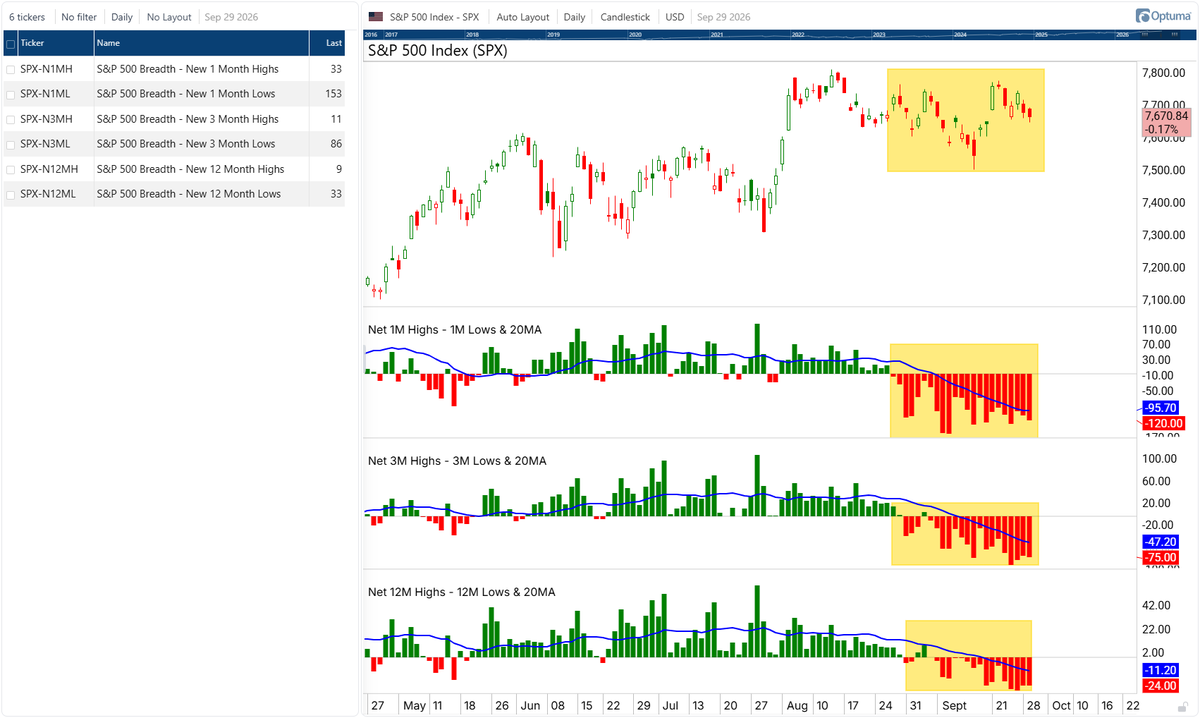1200x718 pixels.
Task: Select the S&P 500 Breadth - New 1 Month Lows name
Action: tap(186, 94)
